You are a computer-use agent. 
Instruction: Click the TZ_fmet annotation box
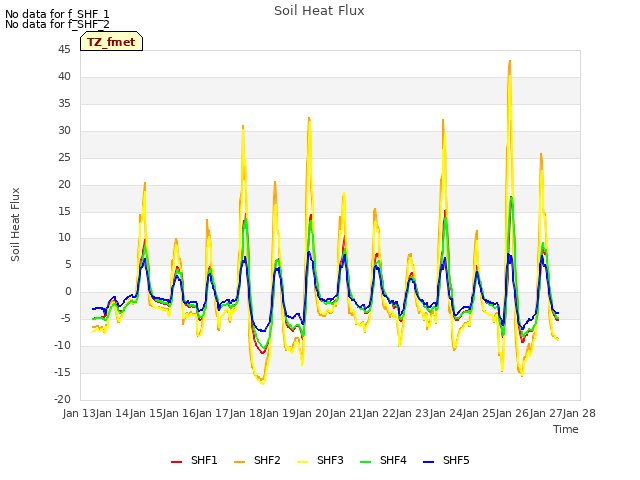coord(111,41)
